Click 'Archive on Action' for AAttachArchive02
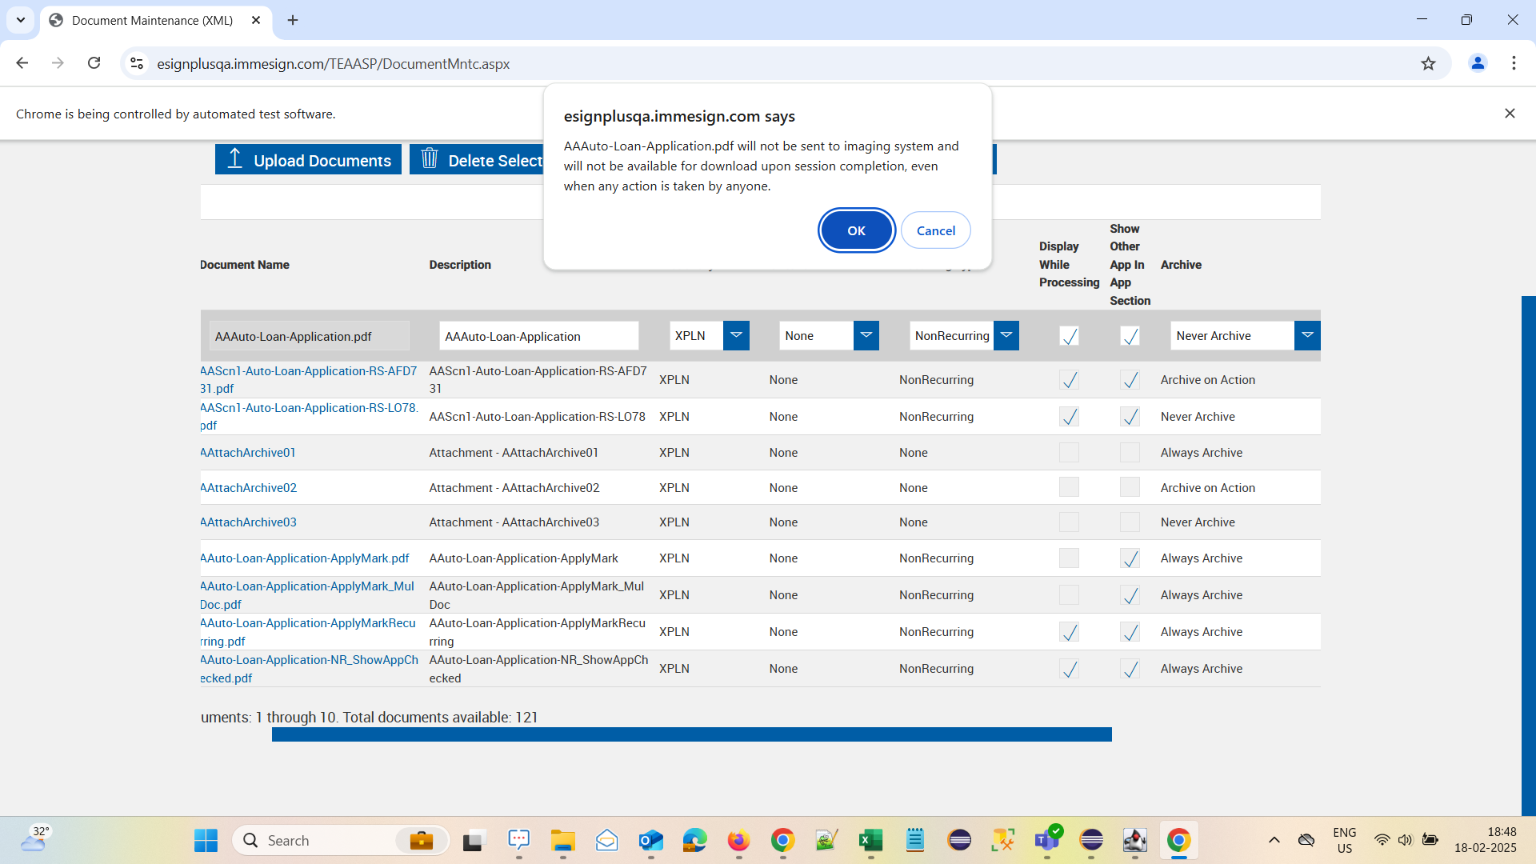 pos(1208,488)
